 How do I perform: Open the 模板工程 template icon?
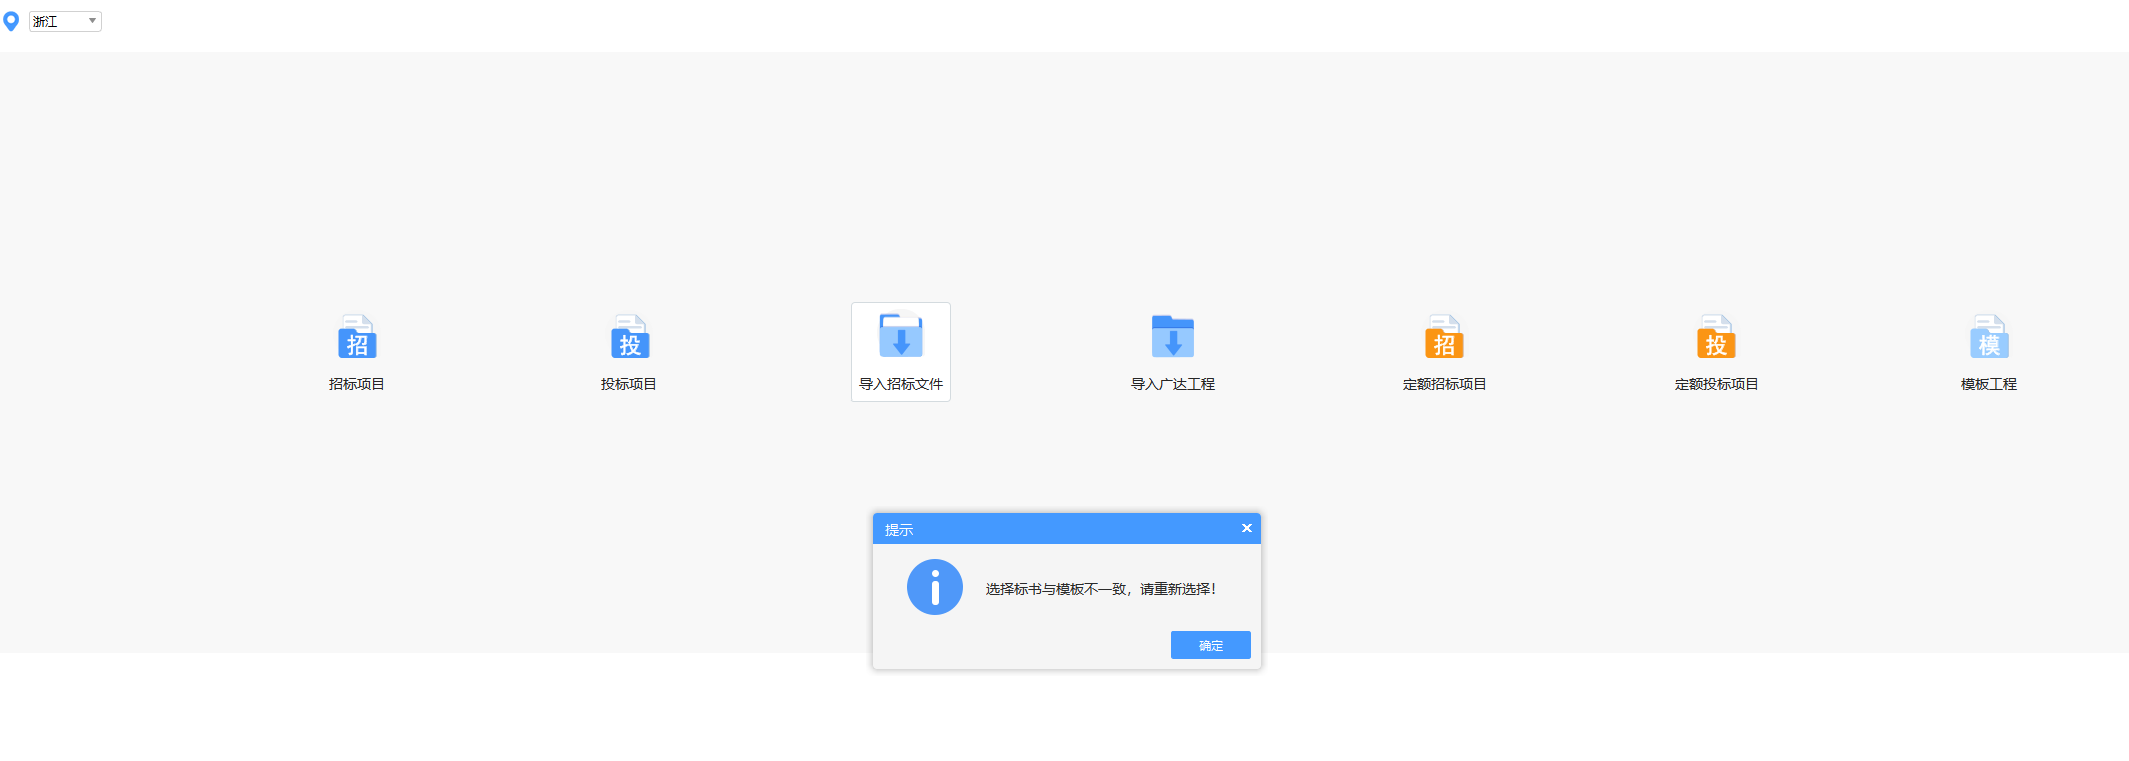1989,337
